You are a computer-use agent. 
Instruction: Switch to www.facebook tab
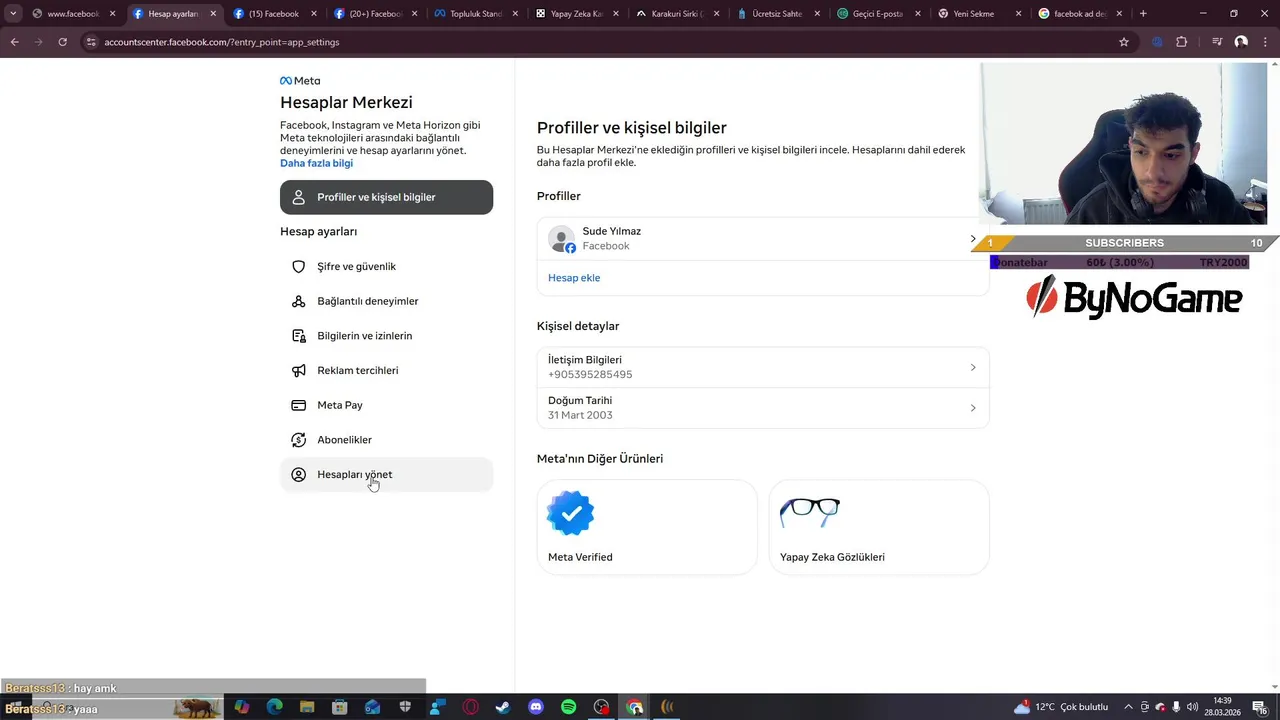(72, 14)
